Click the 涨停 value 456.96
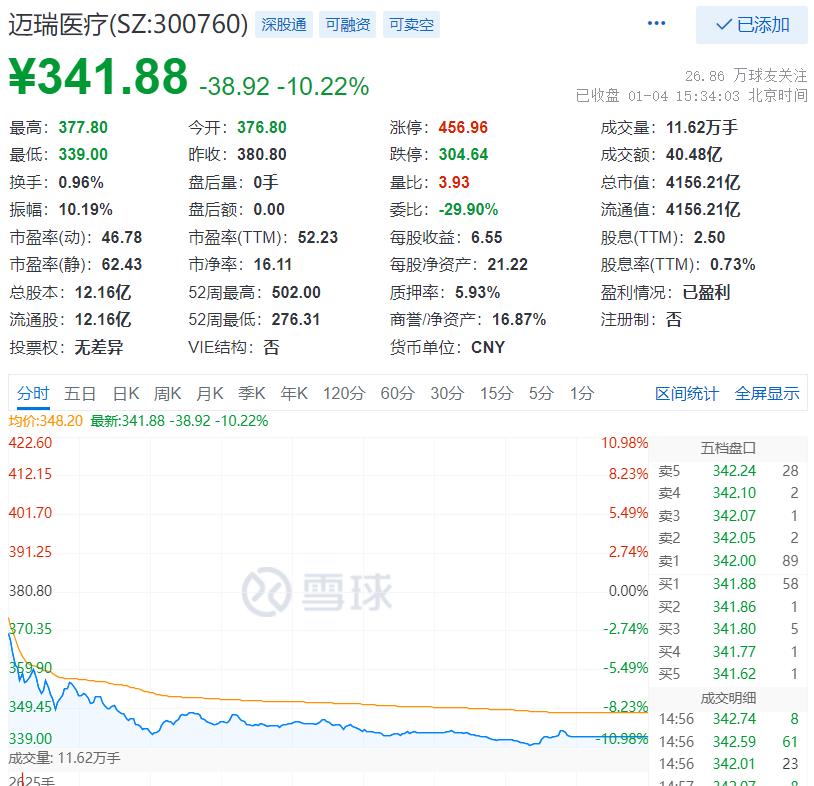814x786 pixels. tap(463, 127)
